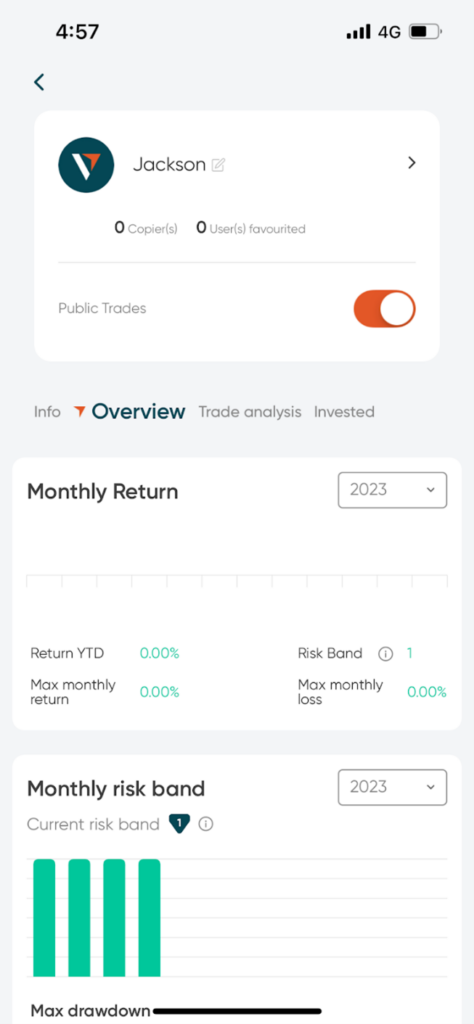474x1024 pixels.
Task: Tap the Risk Band info icon
Action: (386, 654)
